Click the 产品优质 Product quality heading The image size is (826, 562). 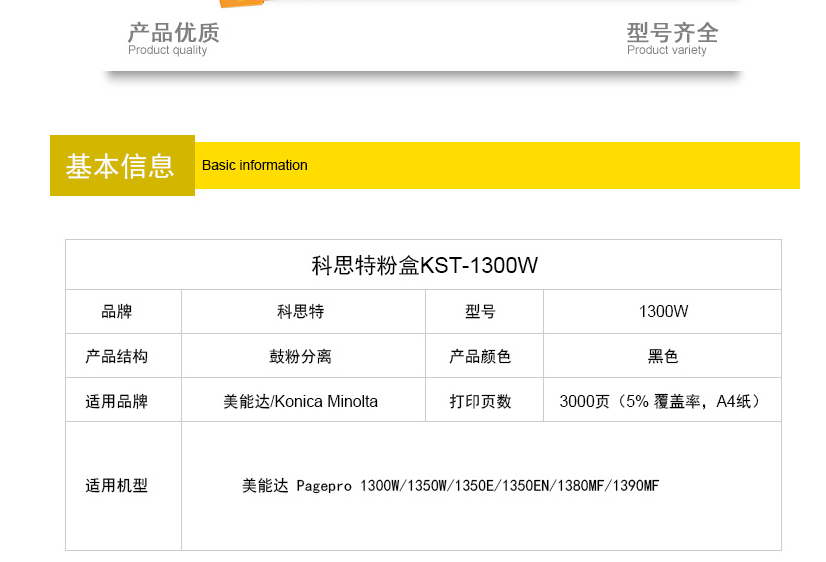point(173,38)
